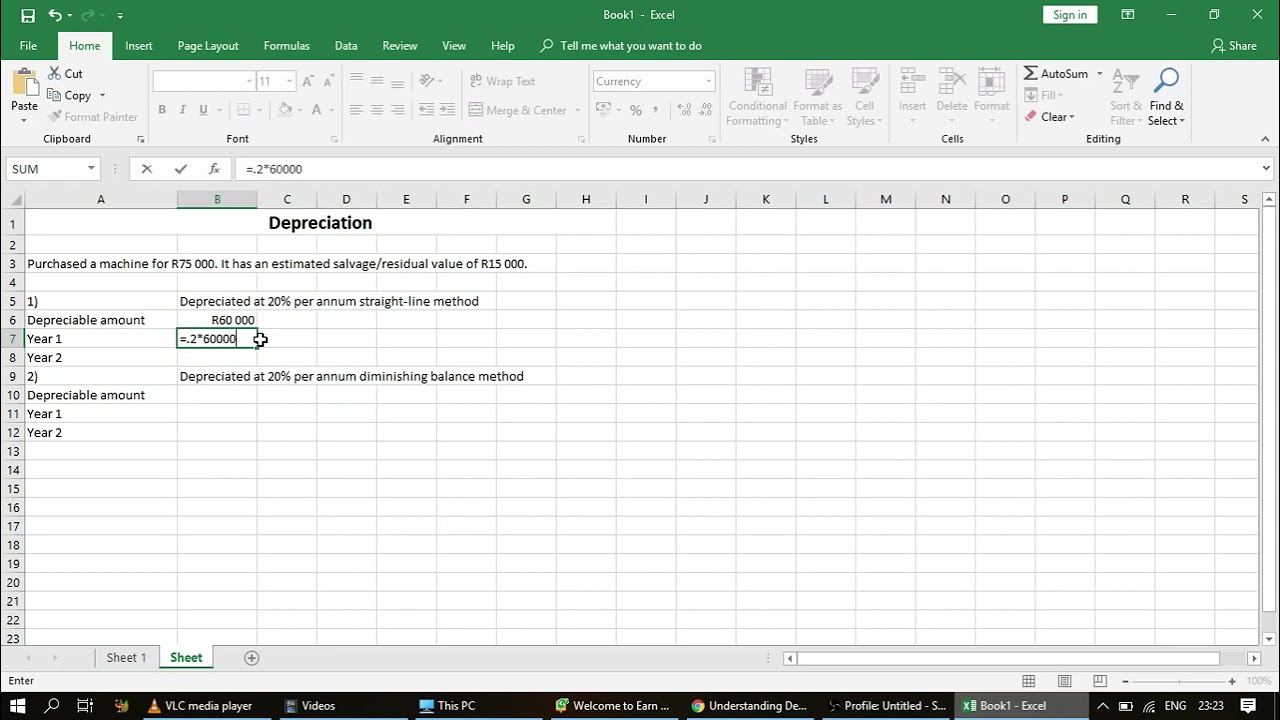Open the Copy dropdown arrow
1280x720 pixels.
click(102, 96)
